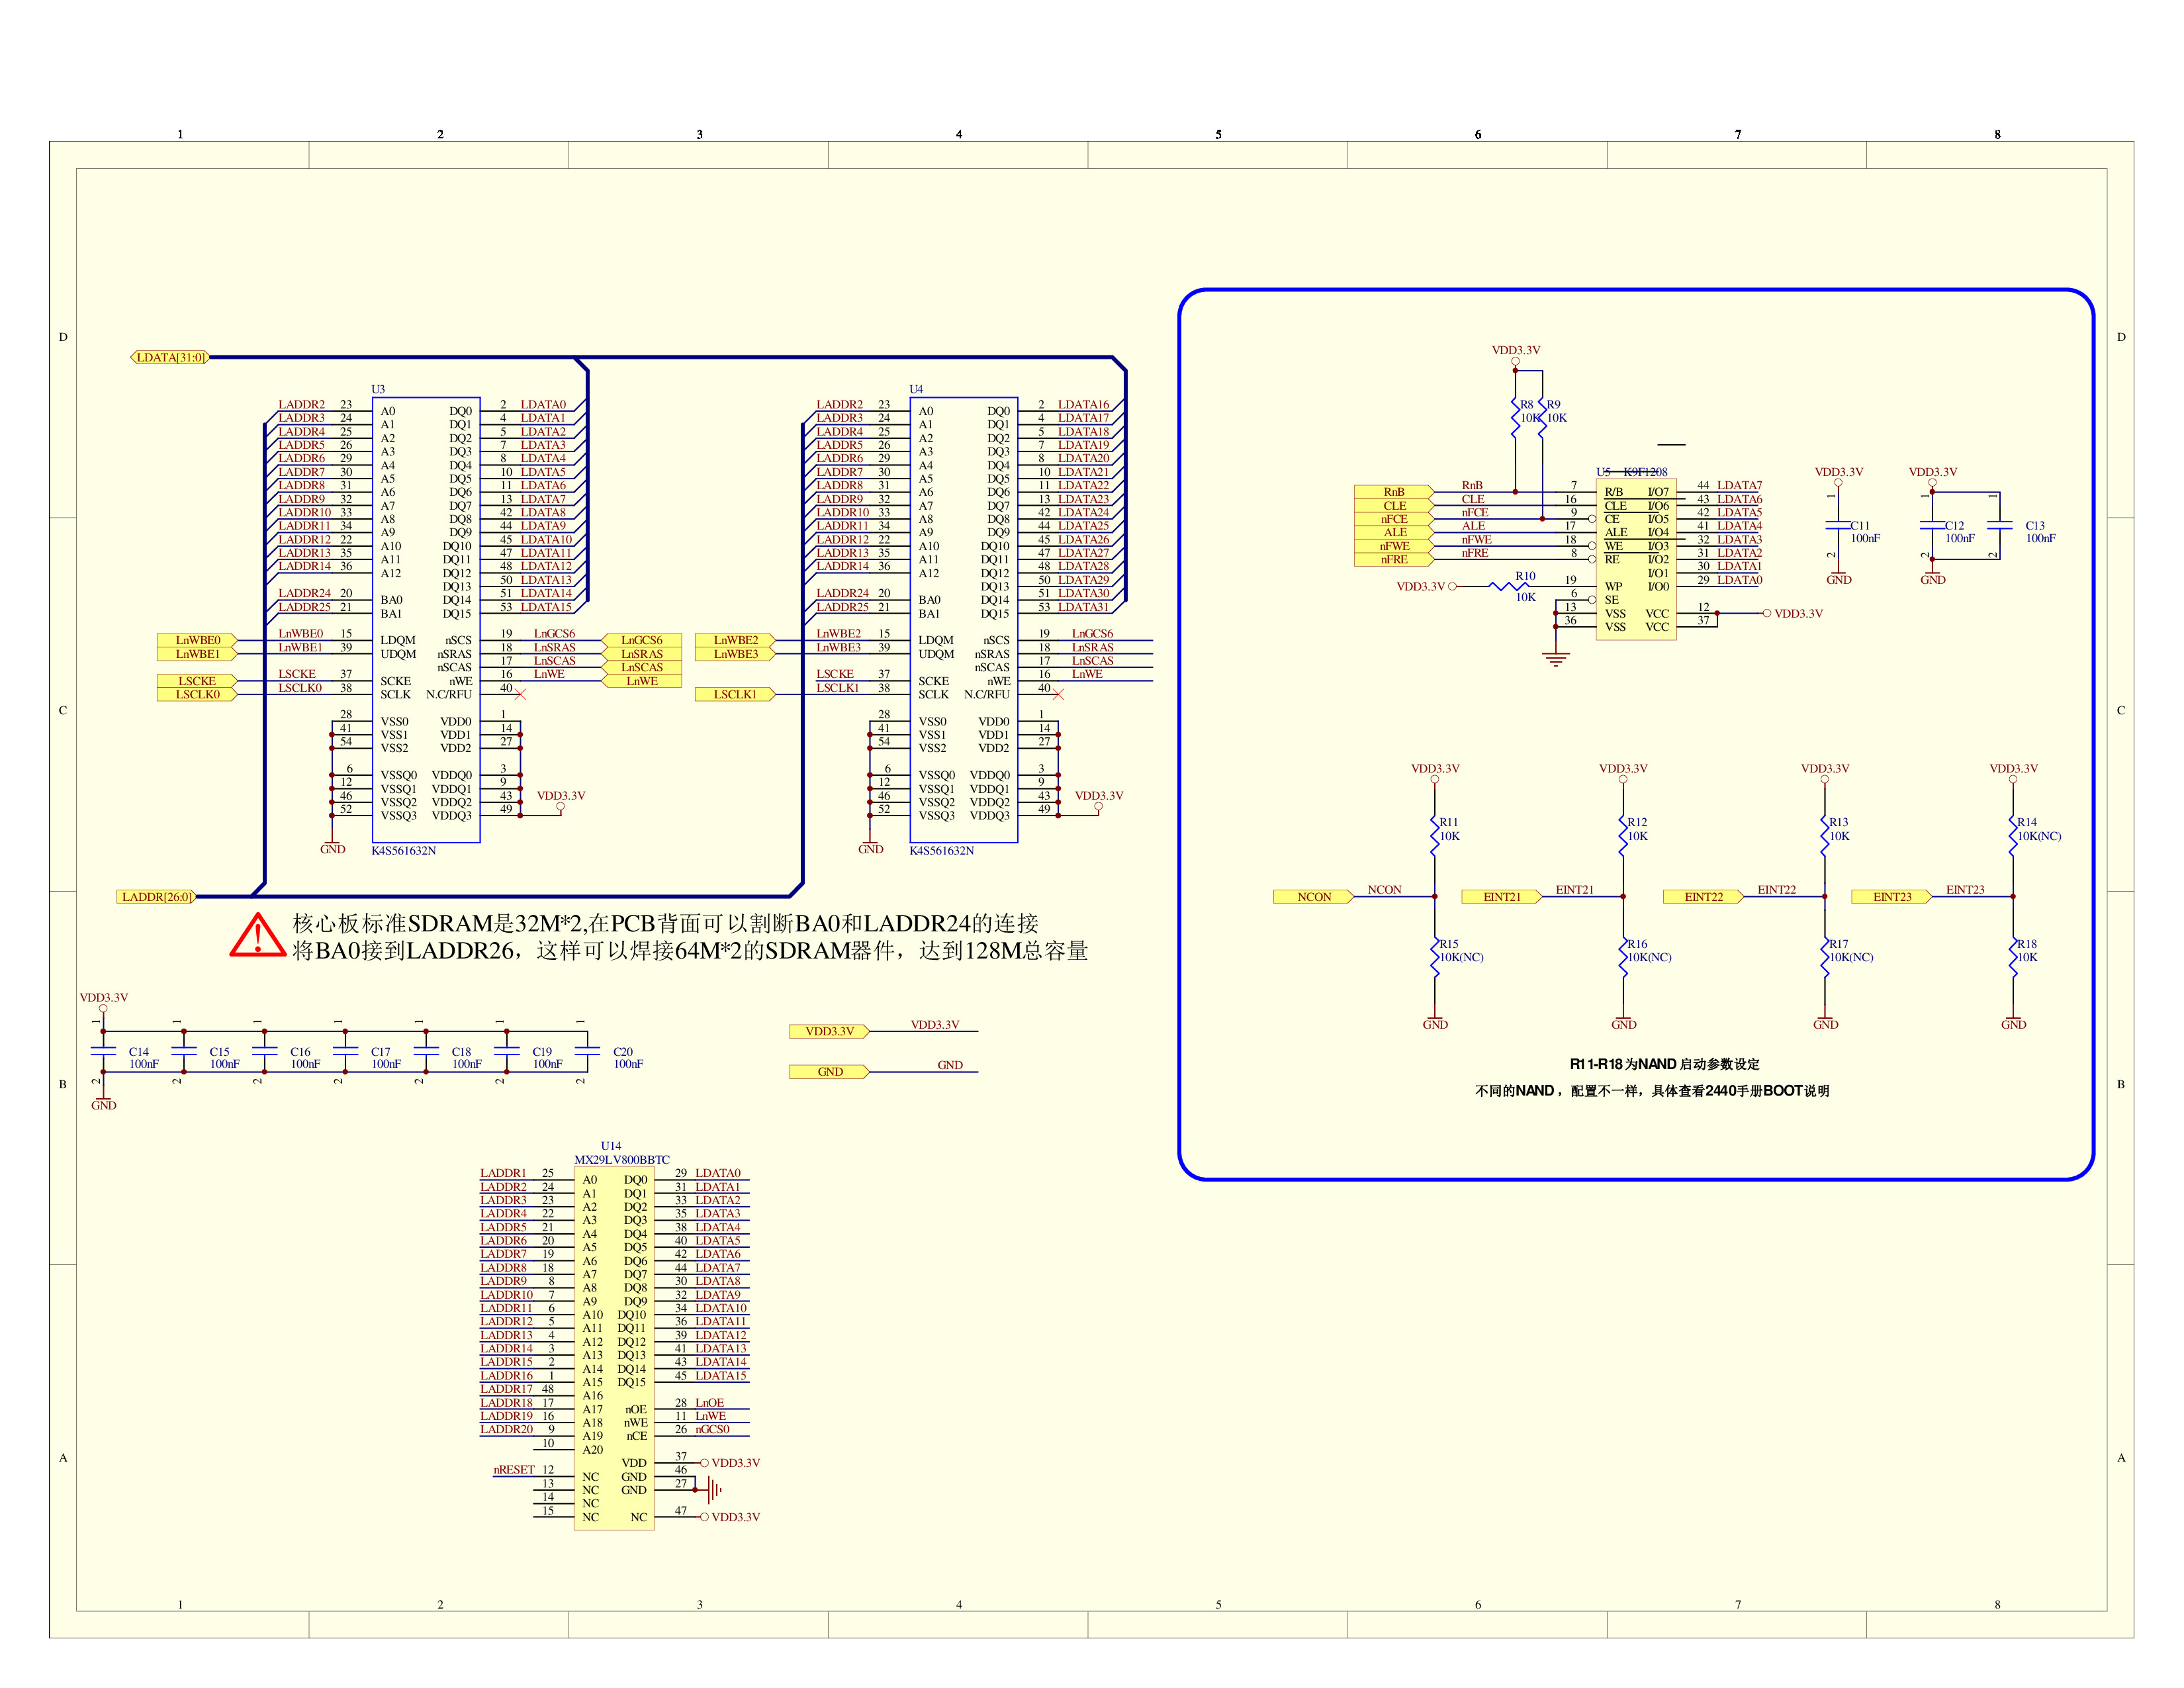Image resolution: width=2184 pixels, height=1688 pixels.
Task: Click capacitor C11 symbol
Action: (x=1838, y=525)
